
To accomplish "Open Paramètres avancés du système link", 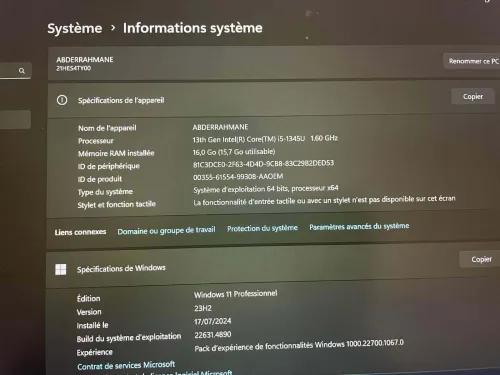I will pos(359,227).
